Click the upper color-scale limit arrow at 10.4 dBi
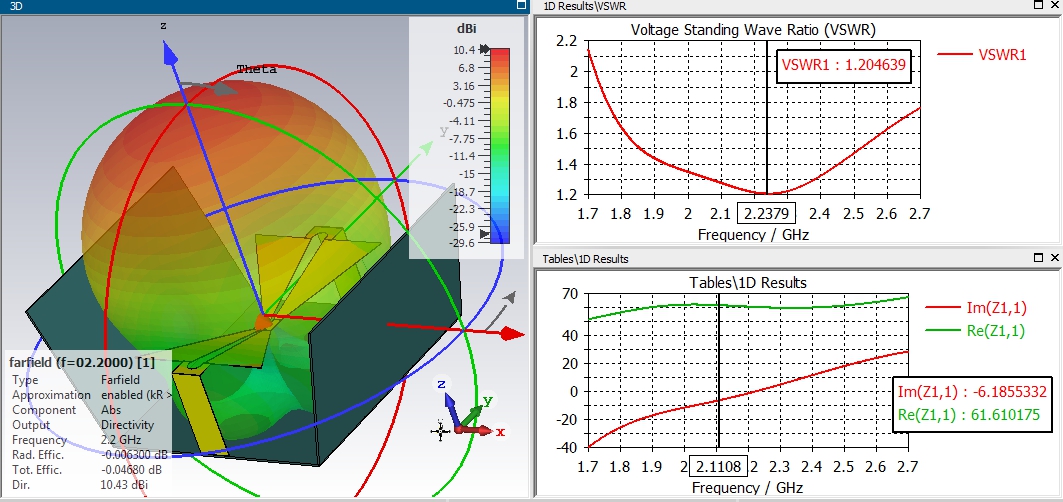This screenshot has width=1063, height=502. (484, 49)
